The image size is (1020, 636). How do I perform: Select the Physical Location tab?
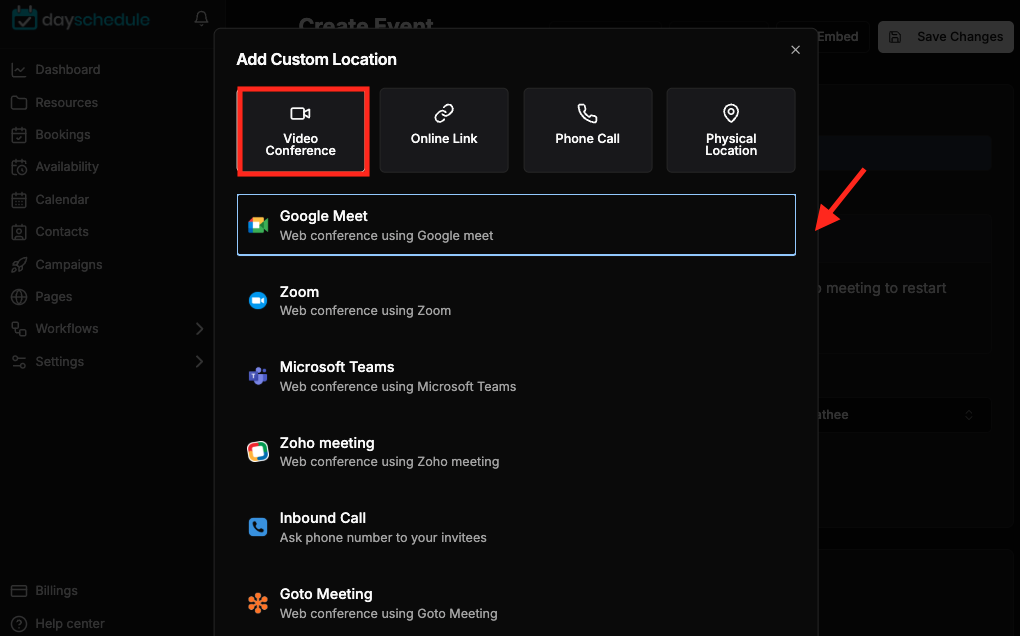(x=731, y=130)
